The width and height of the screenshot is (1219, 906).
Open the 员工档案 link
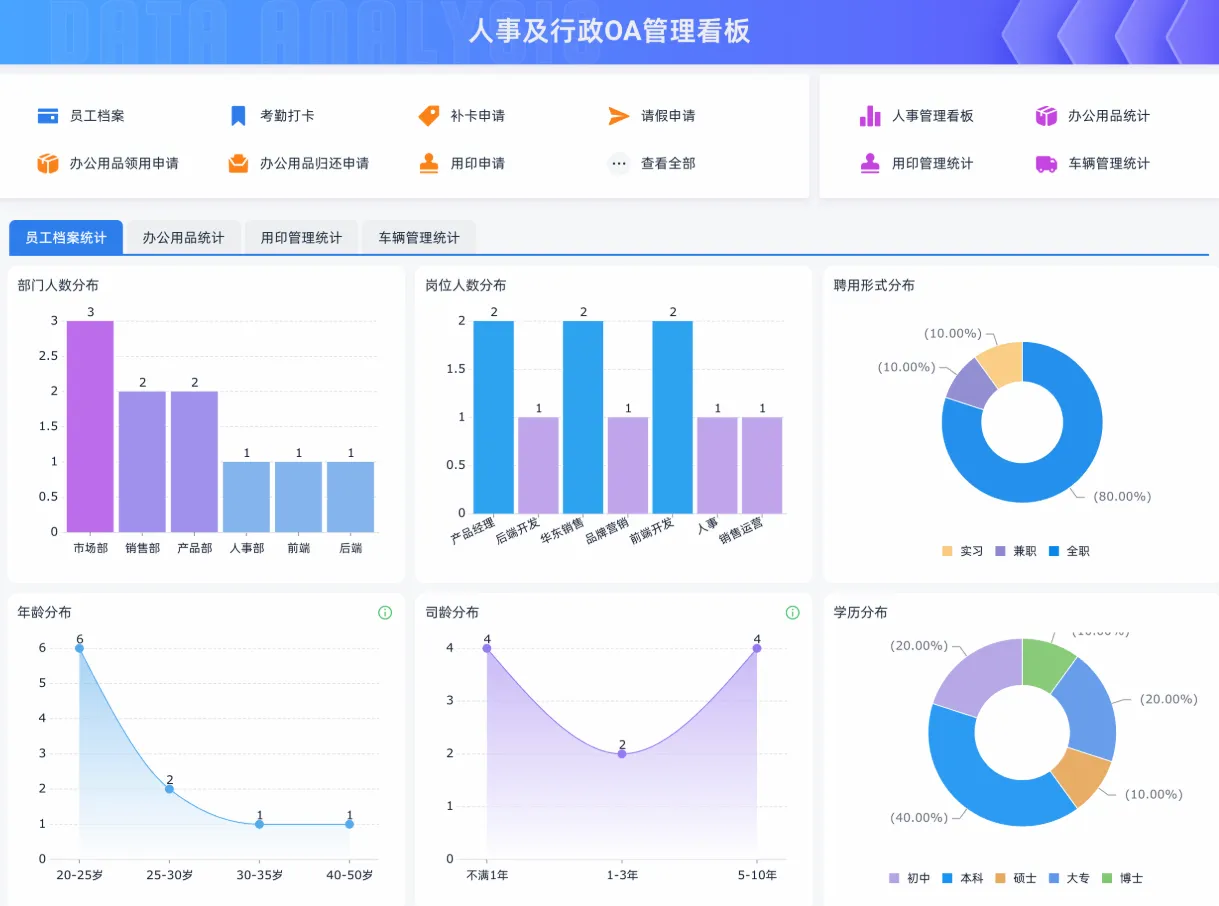[x=97, y=116]
